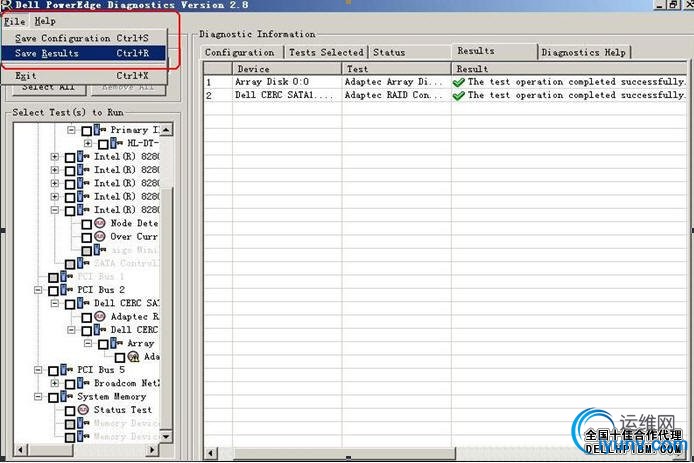Click the tree horizontal scrollbar thumb

pyautogui.click(x=50, y=450)
